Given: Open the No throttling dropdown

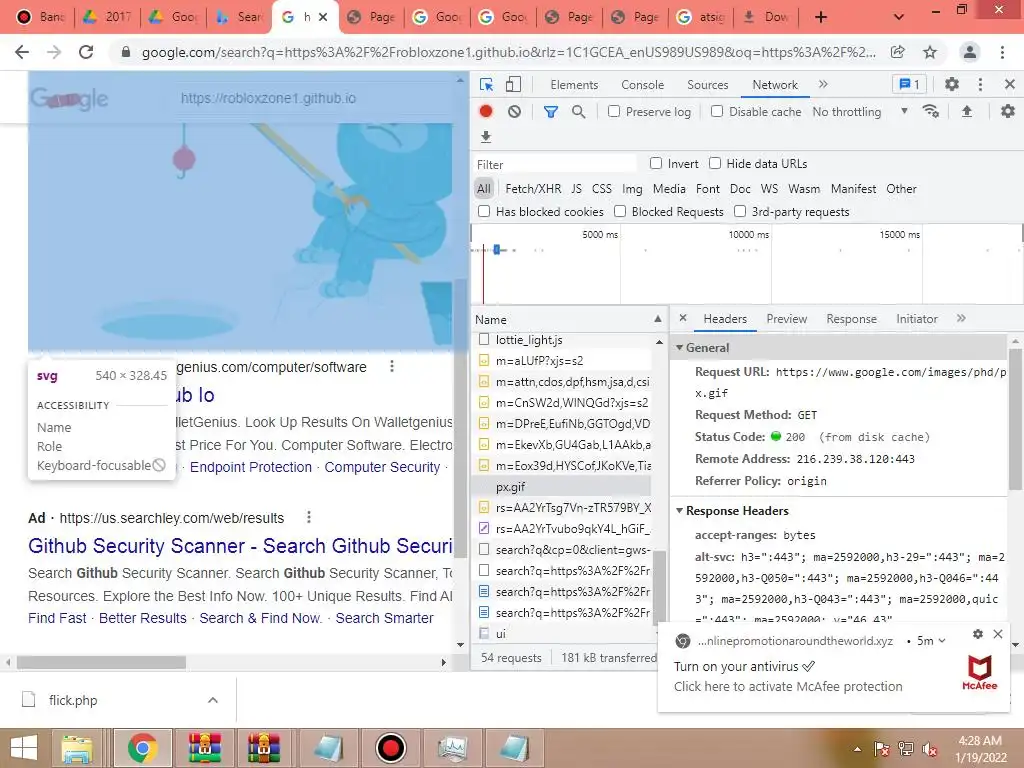Looking at the screenshot, I should (860, 112).
